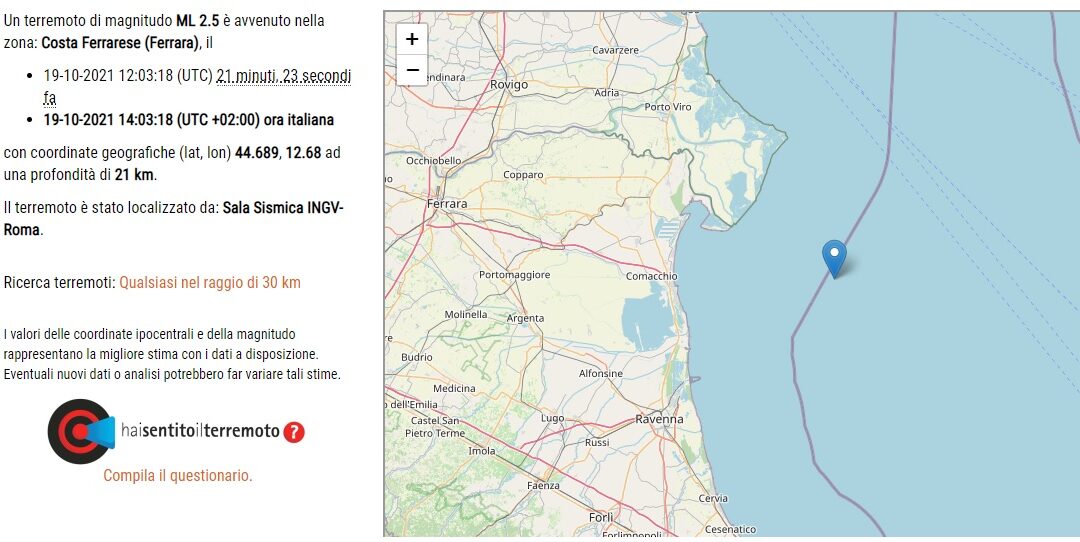
Task: Open the Compila il questionario link
Action: (178, 475)
